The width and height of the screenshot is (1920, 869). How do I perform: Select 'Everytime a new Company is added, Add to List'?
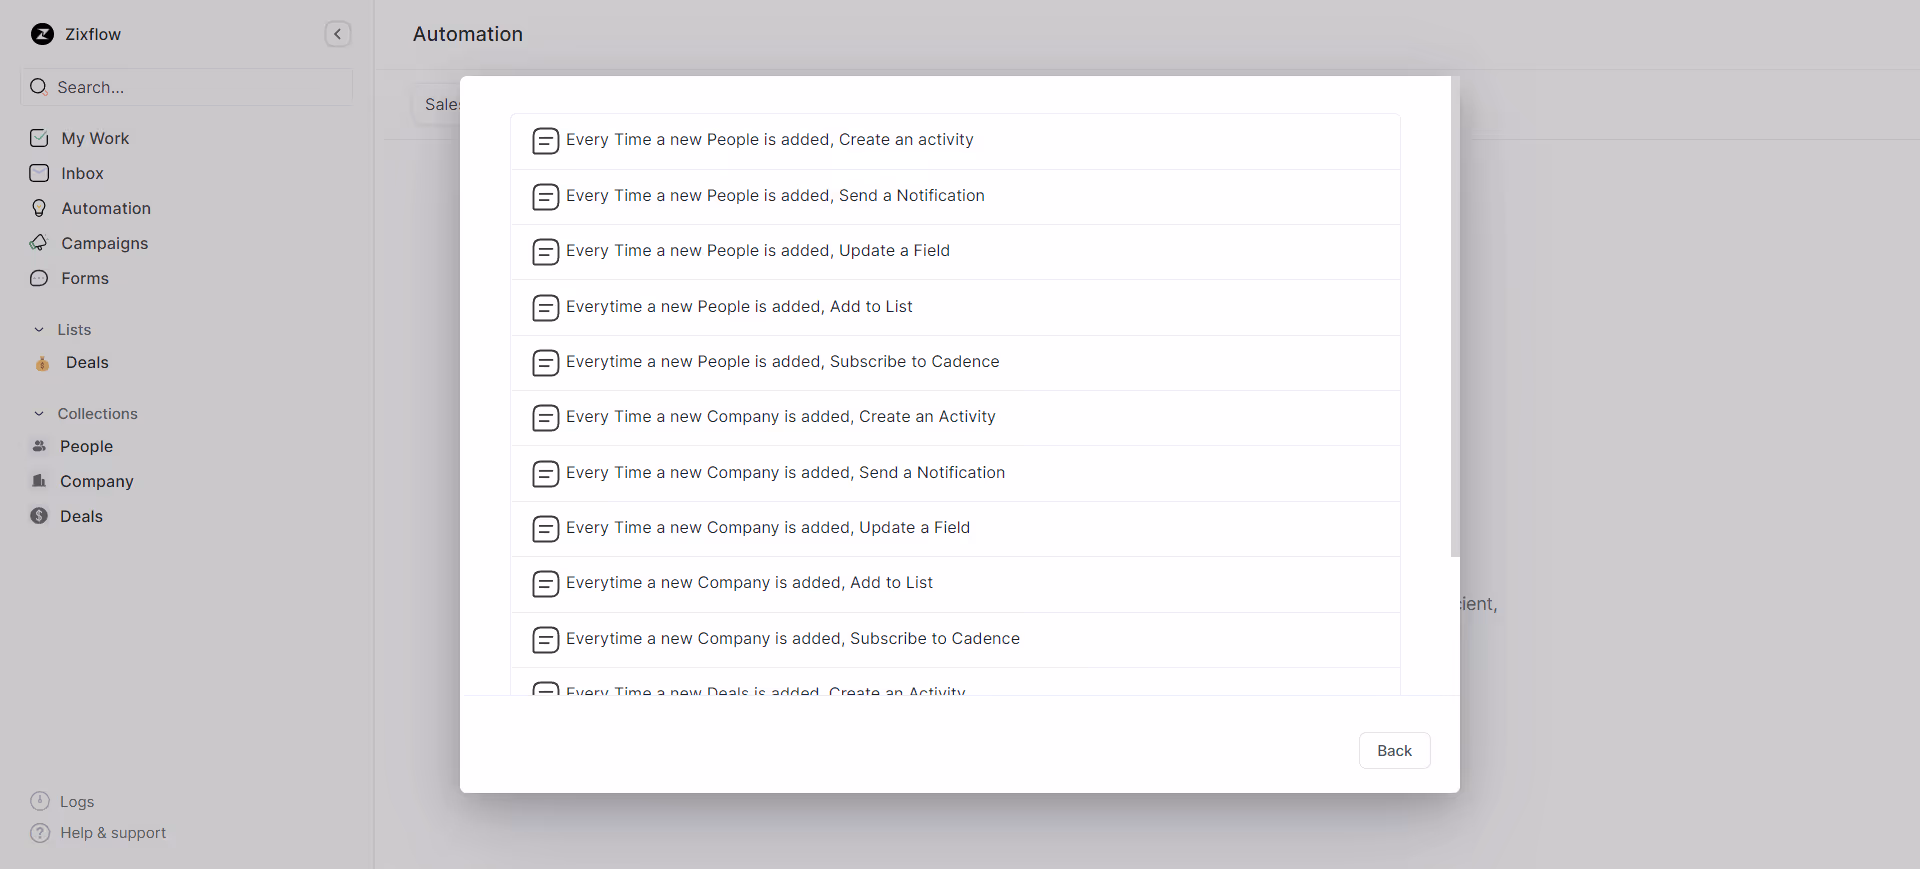955,584
